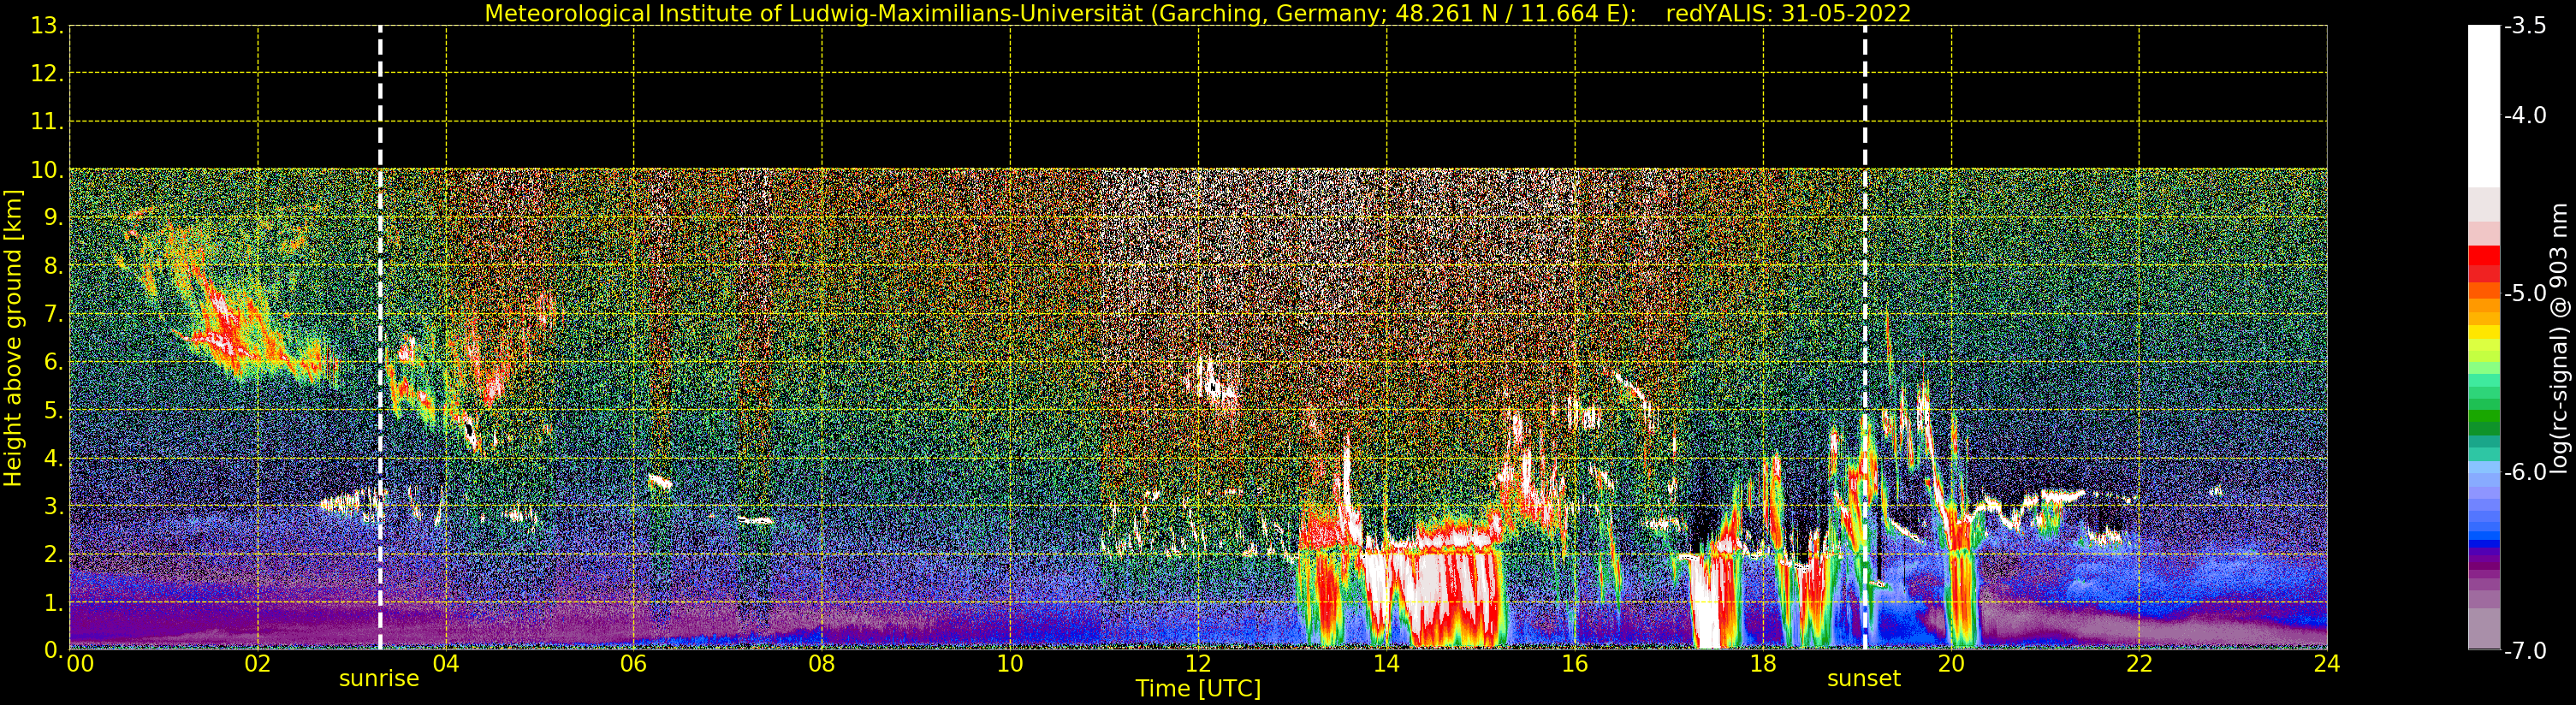Click the Meteorological Institute title text
This screenshot has height=705, width=2576.
(x=1060, y=14)
